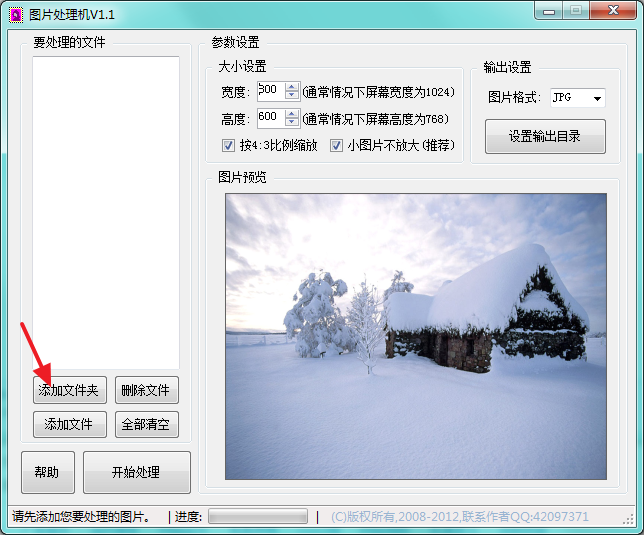
Task: Increase 宽度 with the up spinner arrow
Action: 292,87
